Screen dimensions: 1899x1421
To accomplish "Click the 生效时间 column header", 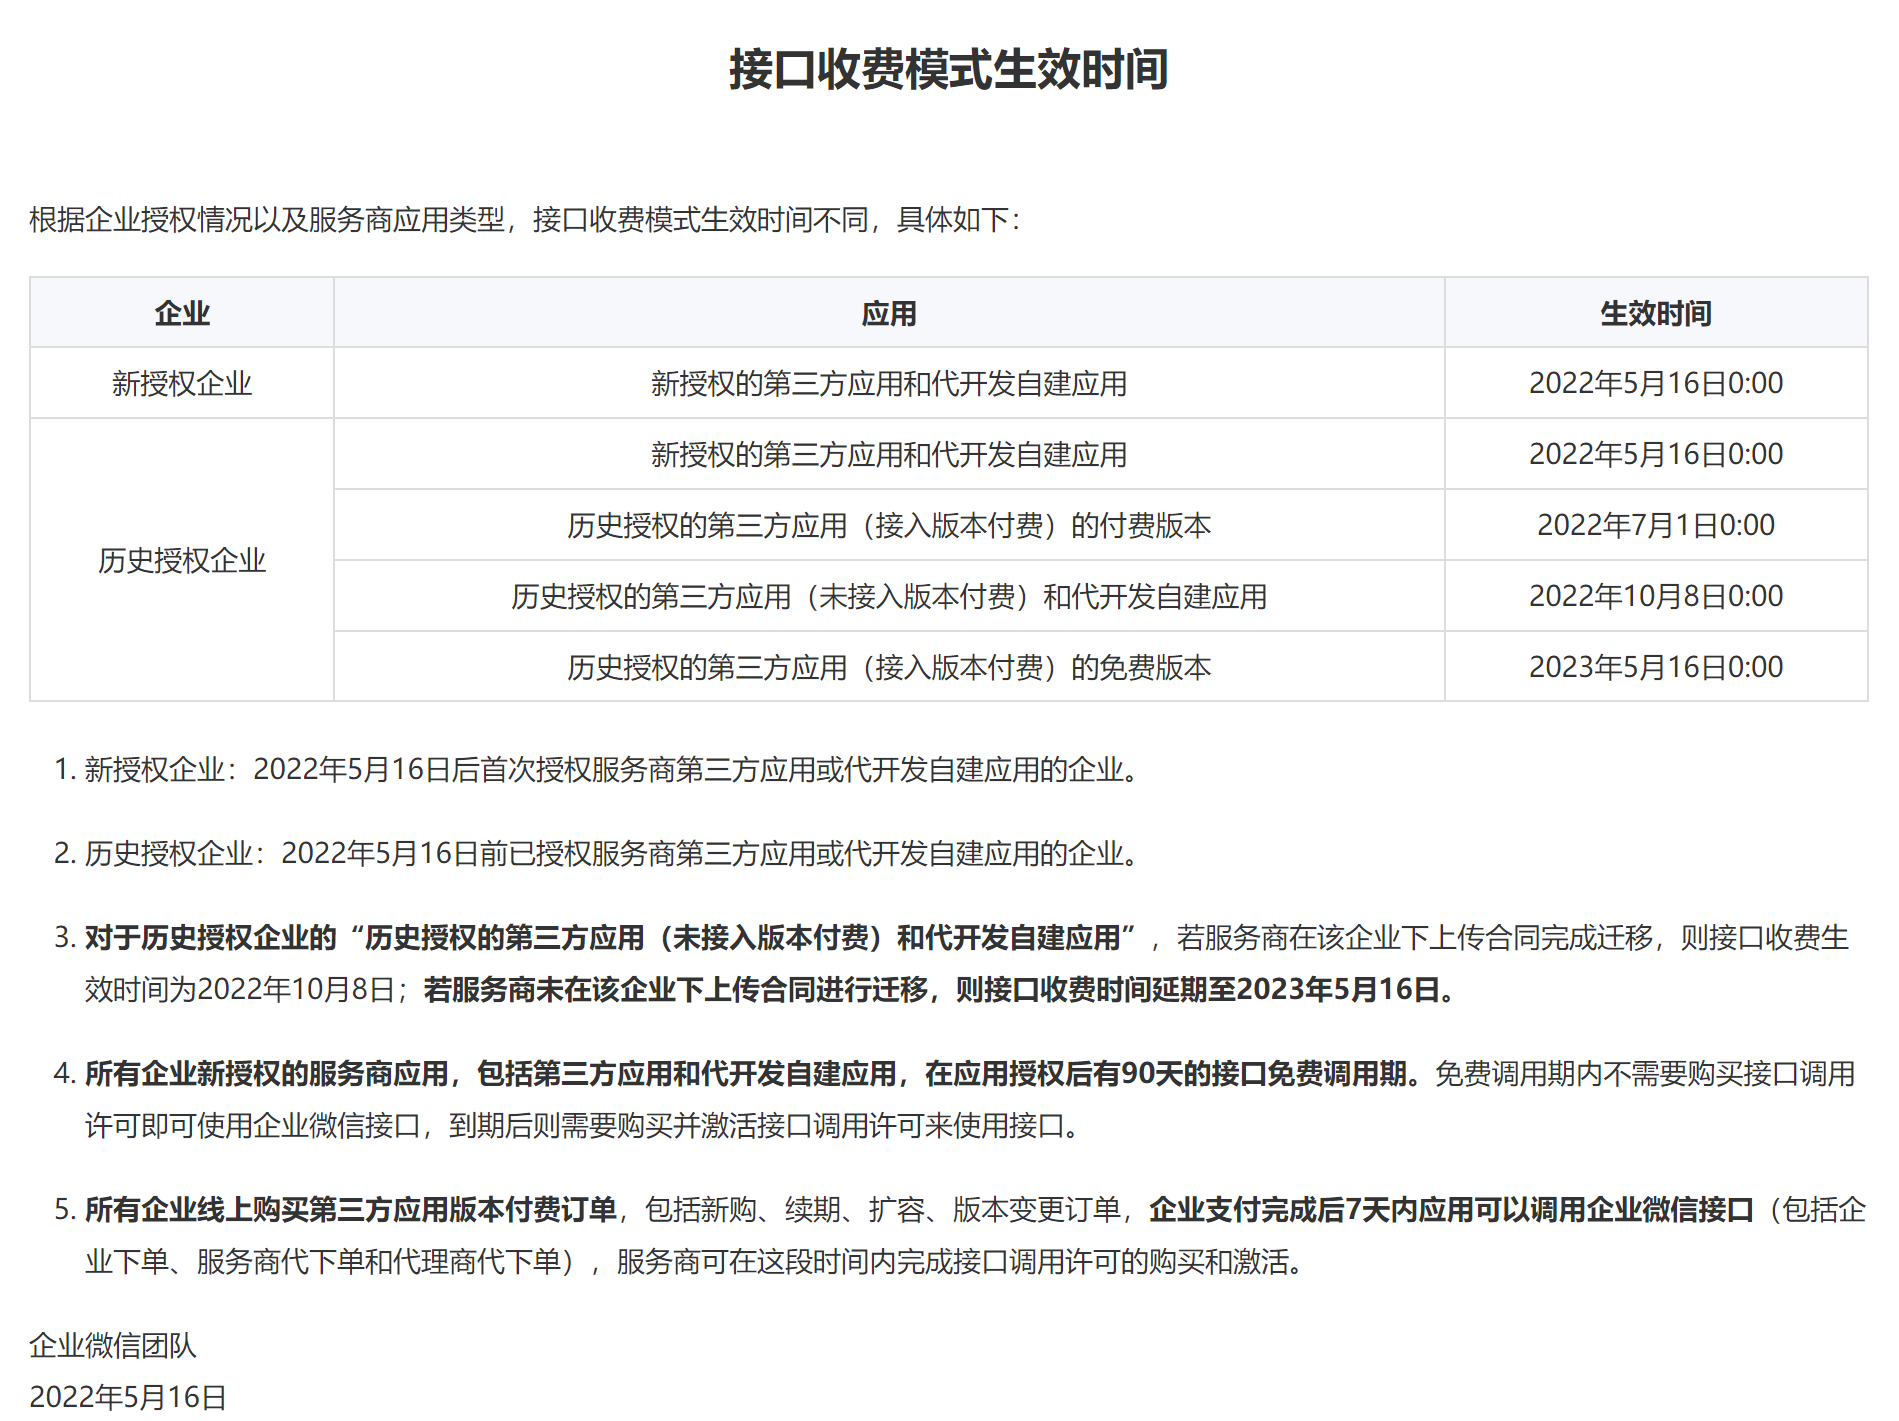I will point(1656,313).
